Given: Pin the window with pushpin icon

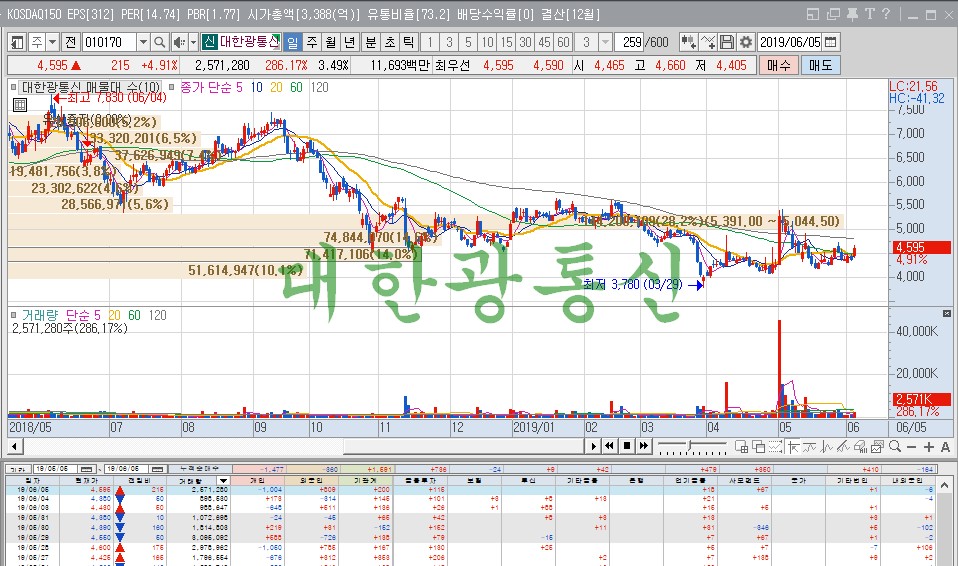Looking at the screenshot, I should coord(852,14).
